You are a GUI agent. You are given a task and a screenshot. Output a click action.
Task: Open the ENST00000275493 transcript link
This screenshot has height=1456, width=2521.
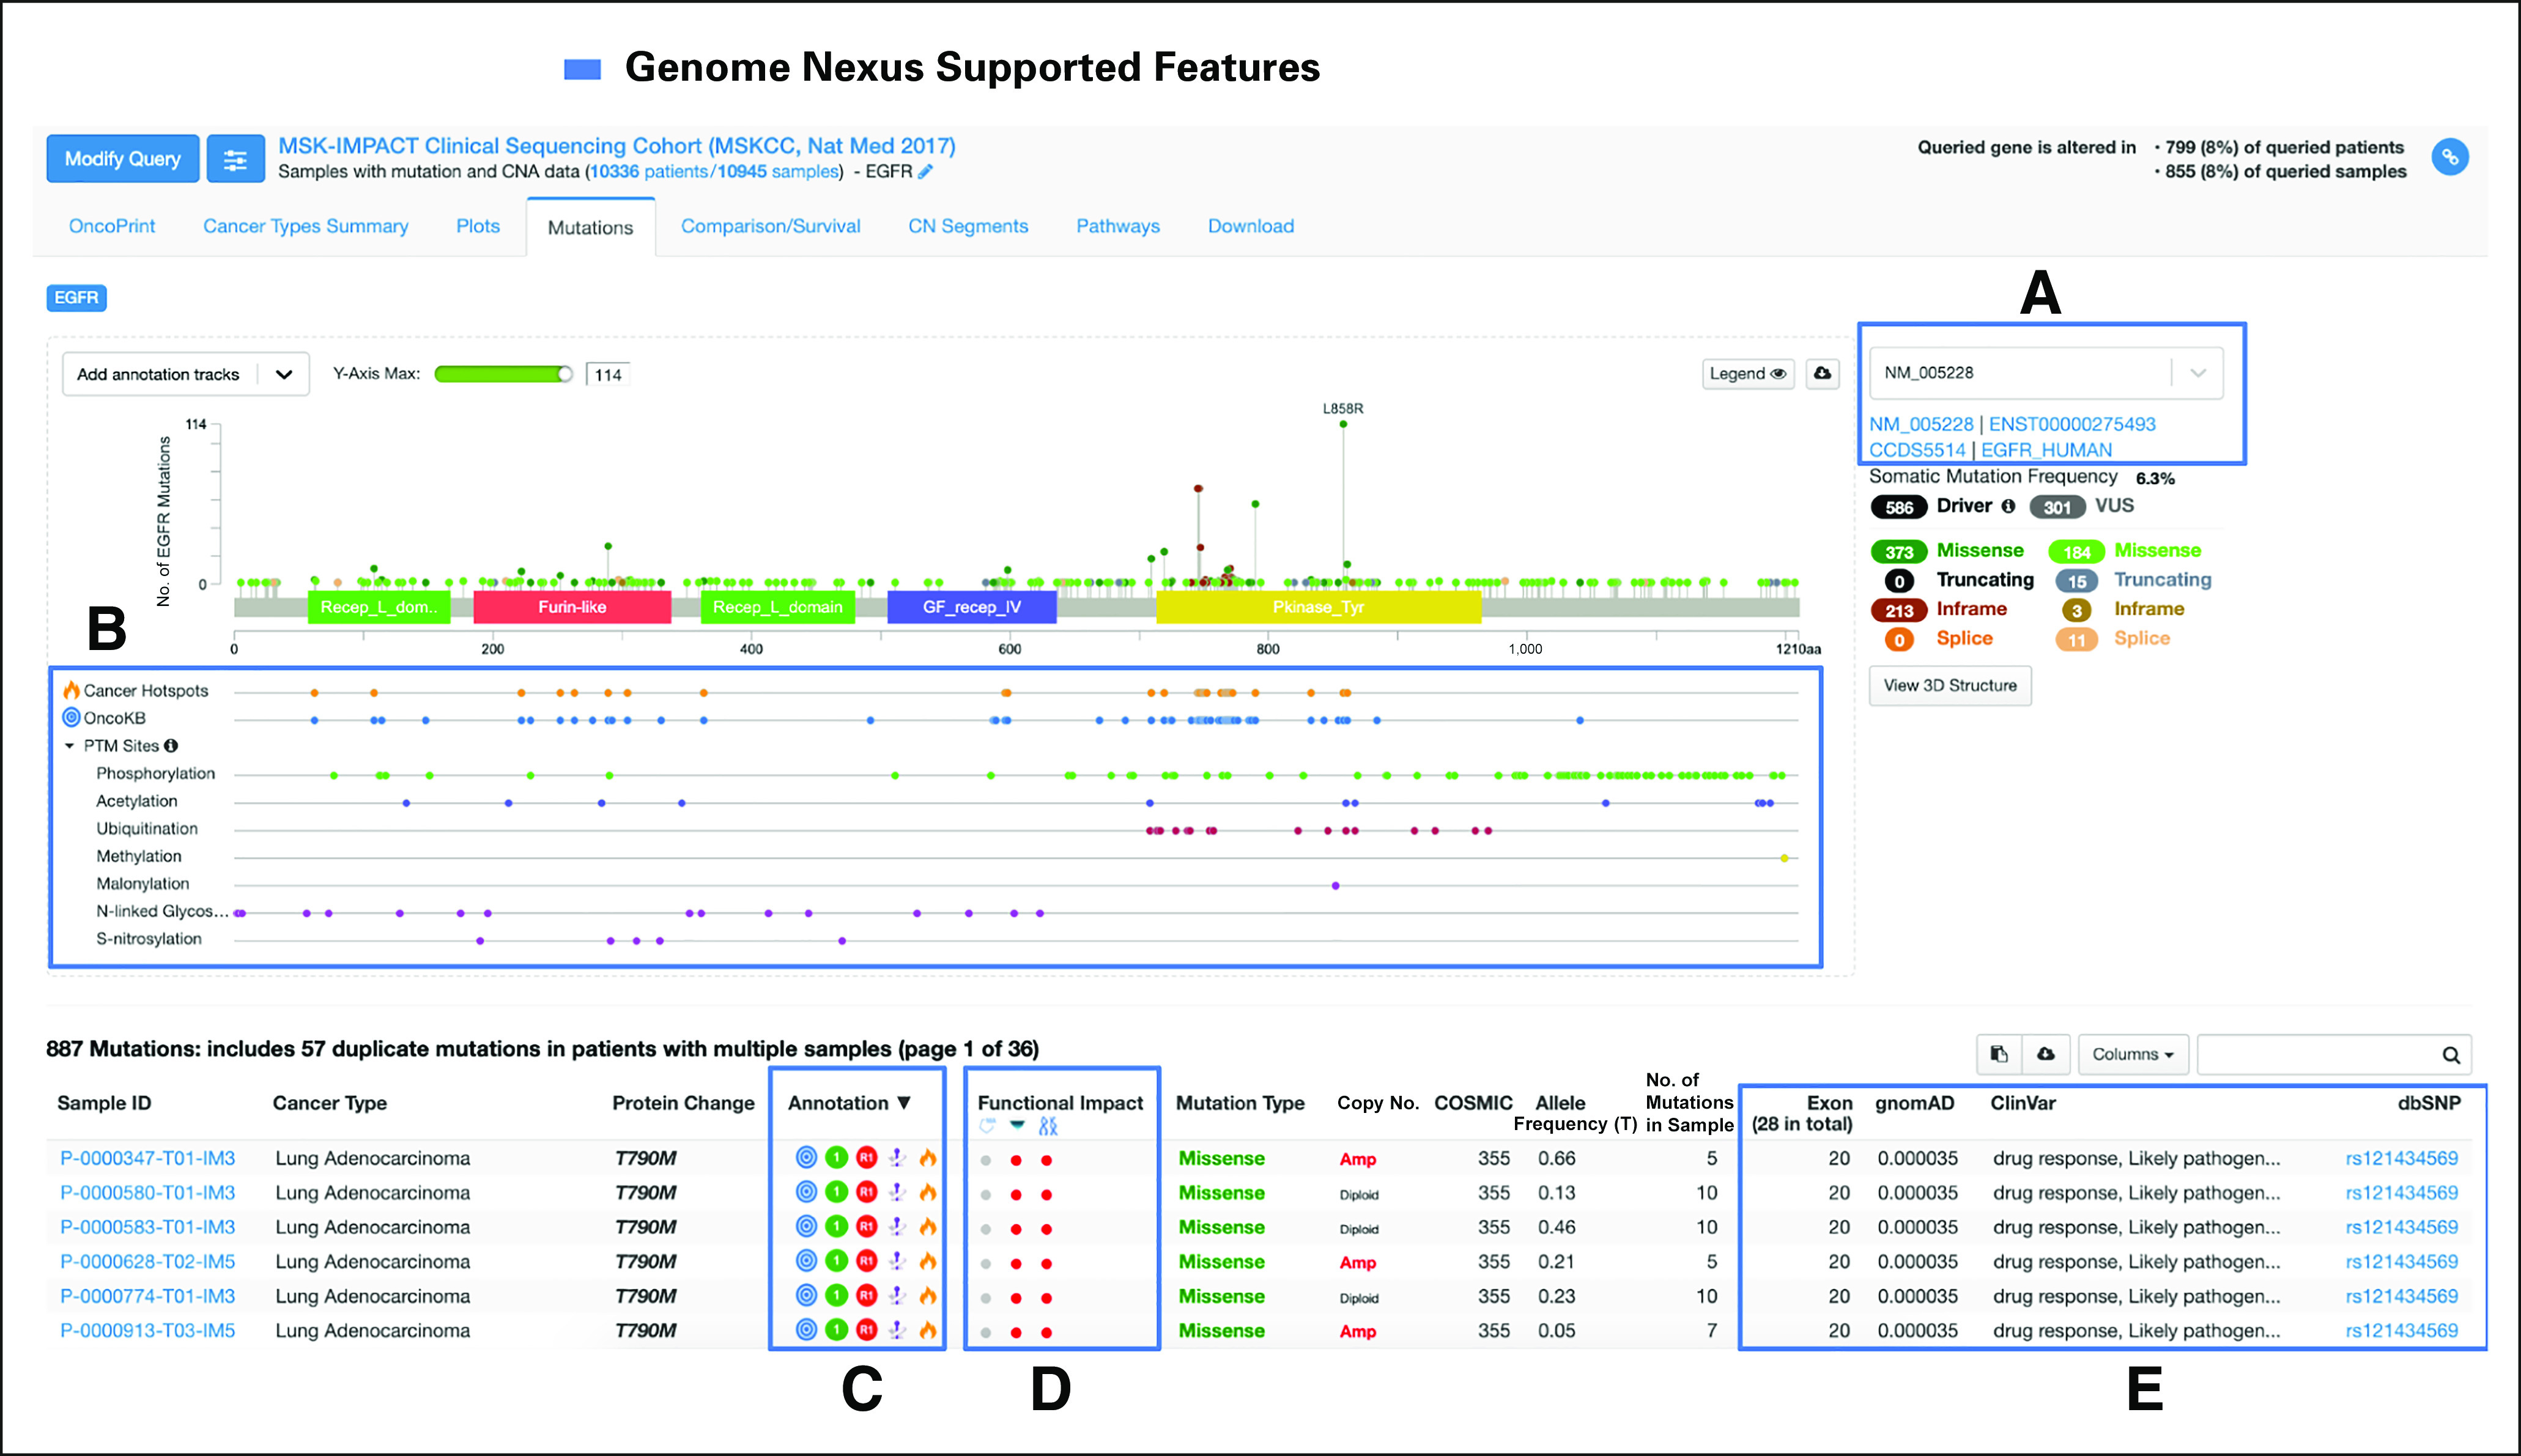(x=2072, y=424)
